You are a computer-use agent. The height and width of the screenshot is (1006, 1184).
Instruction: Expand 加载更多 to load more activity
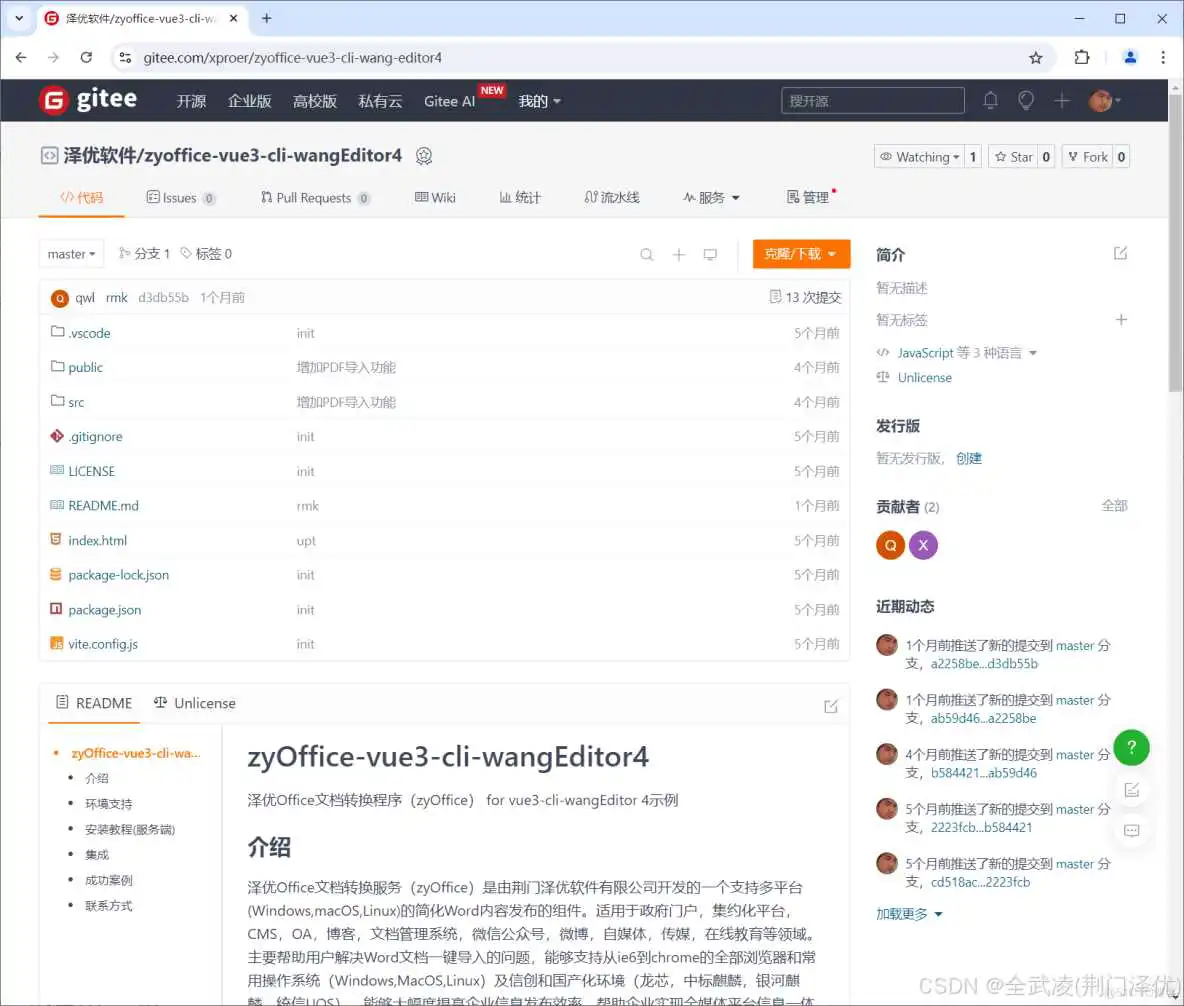click(902, 913)
